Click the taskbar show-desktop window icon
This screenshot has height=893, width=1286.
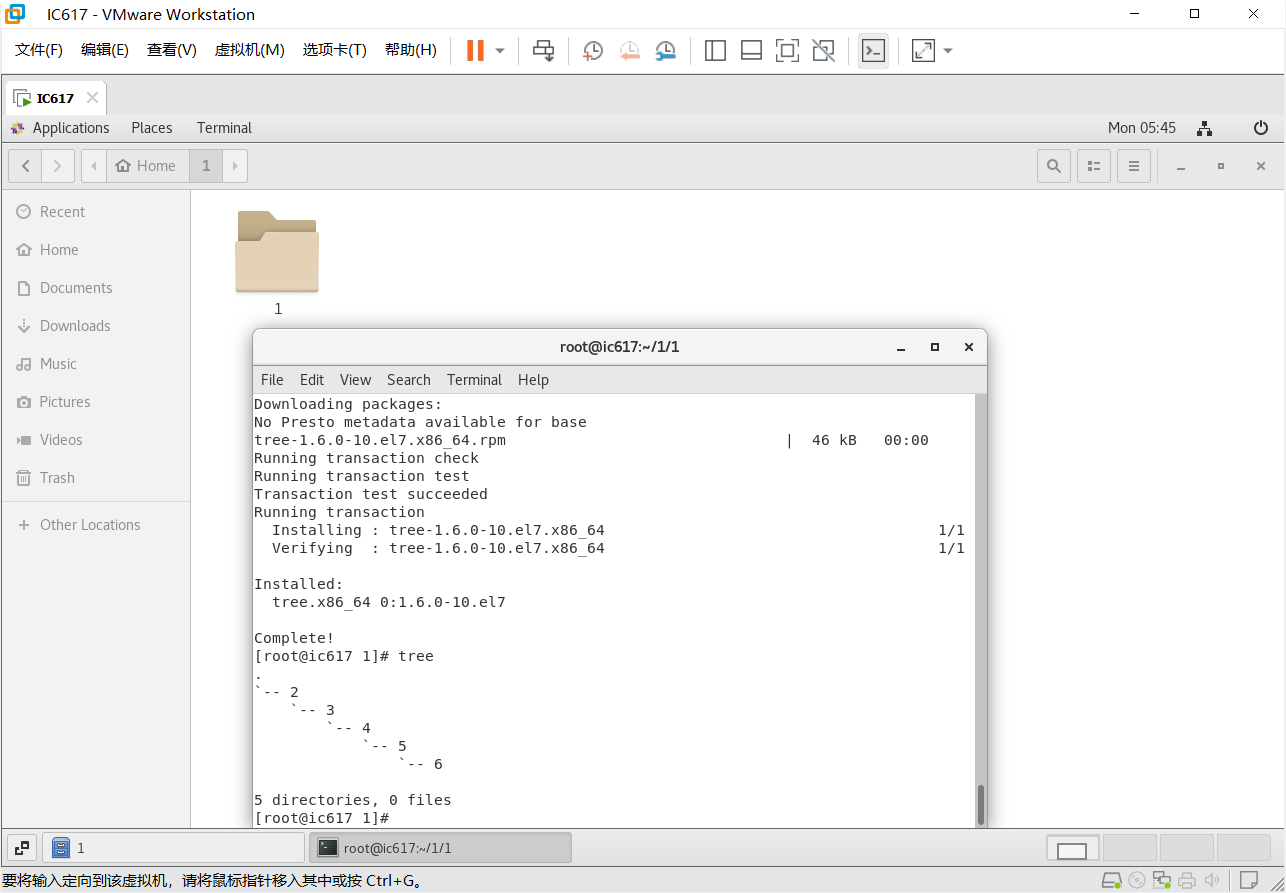[x=22, y=848]
